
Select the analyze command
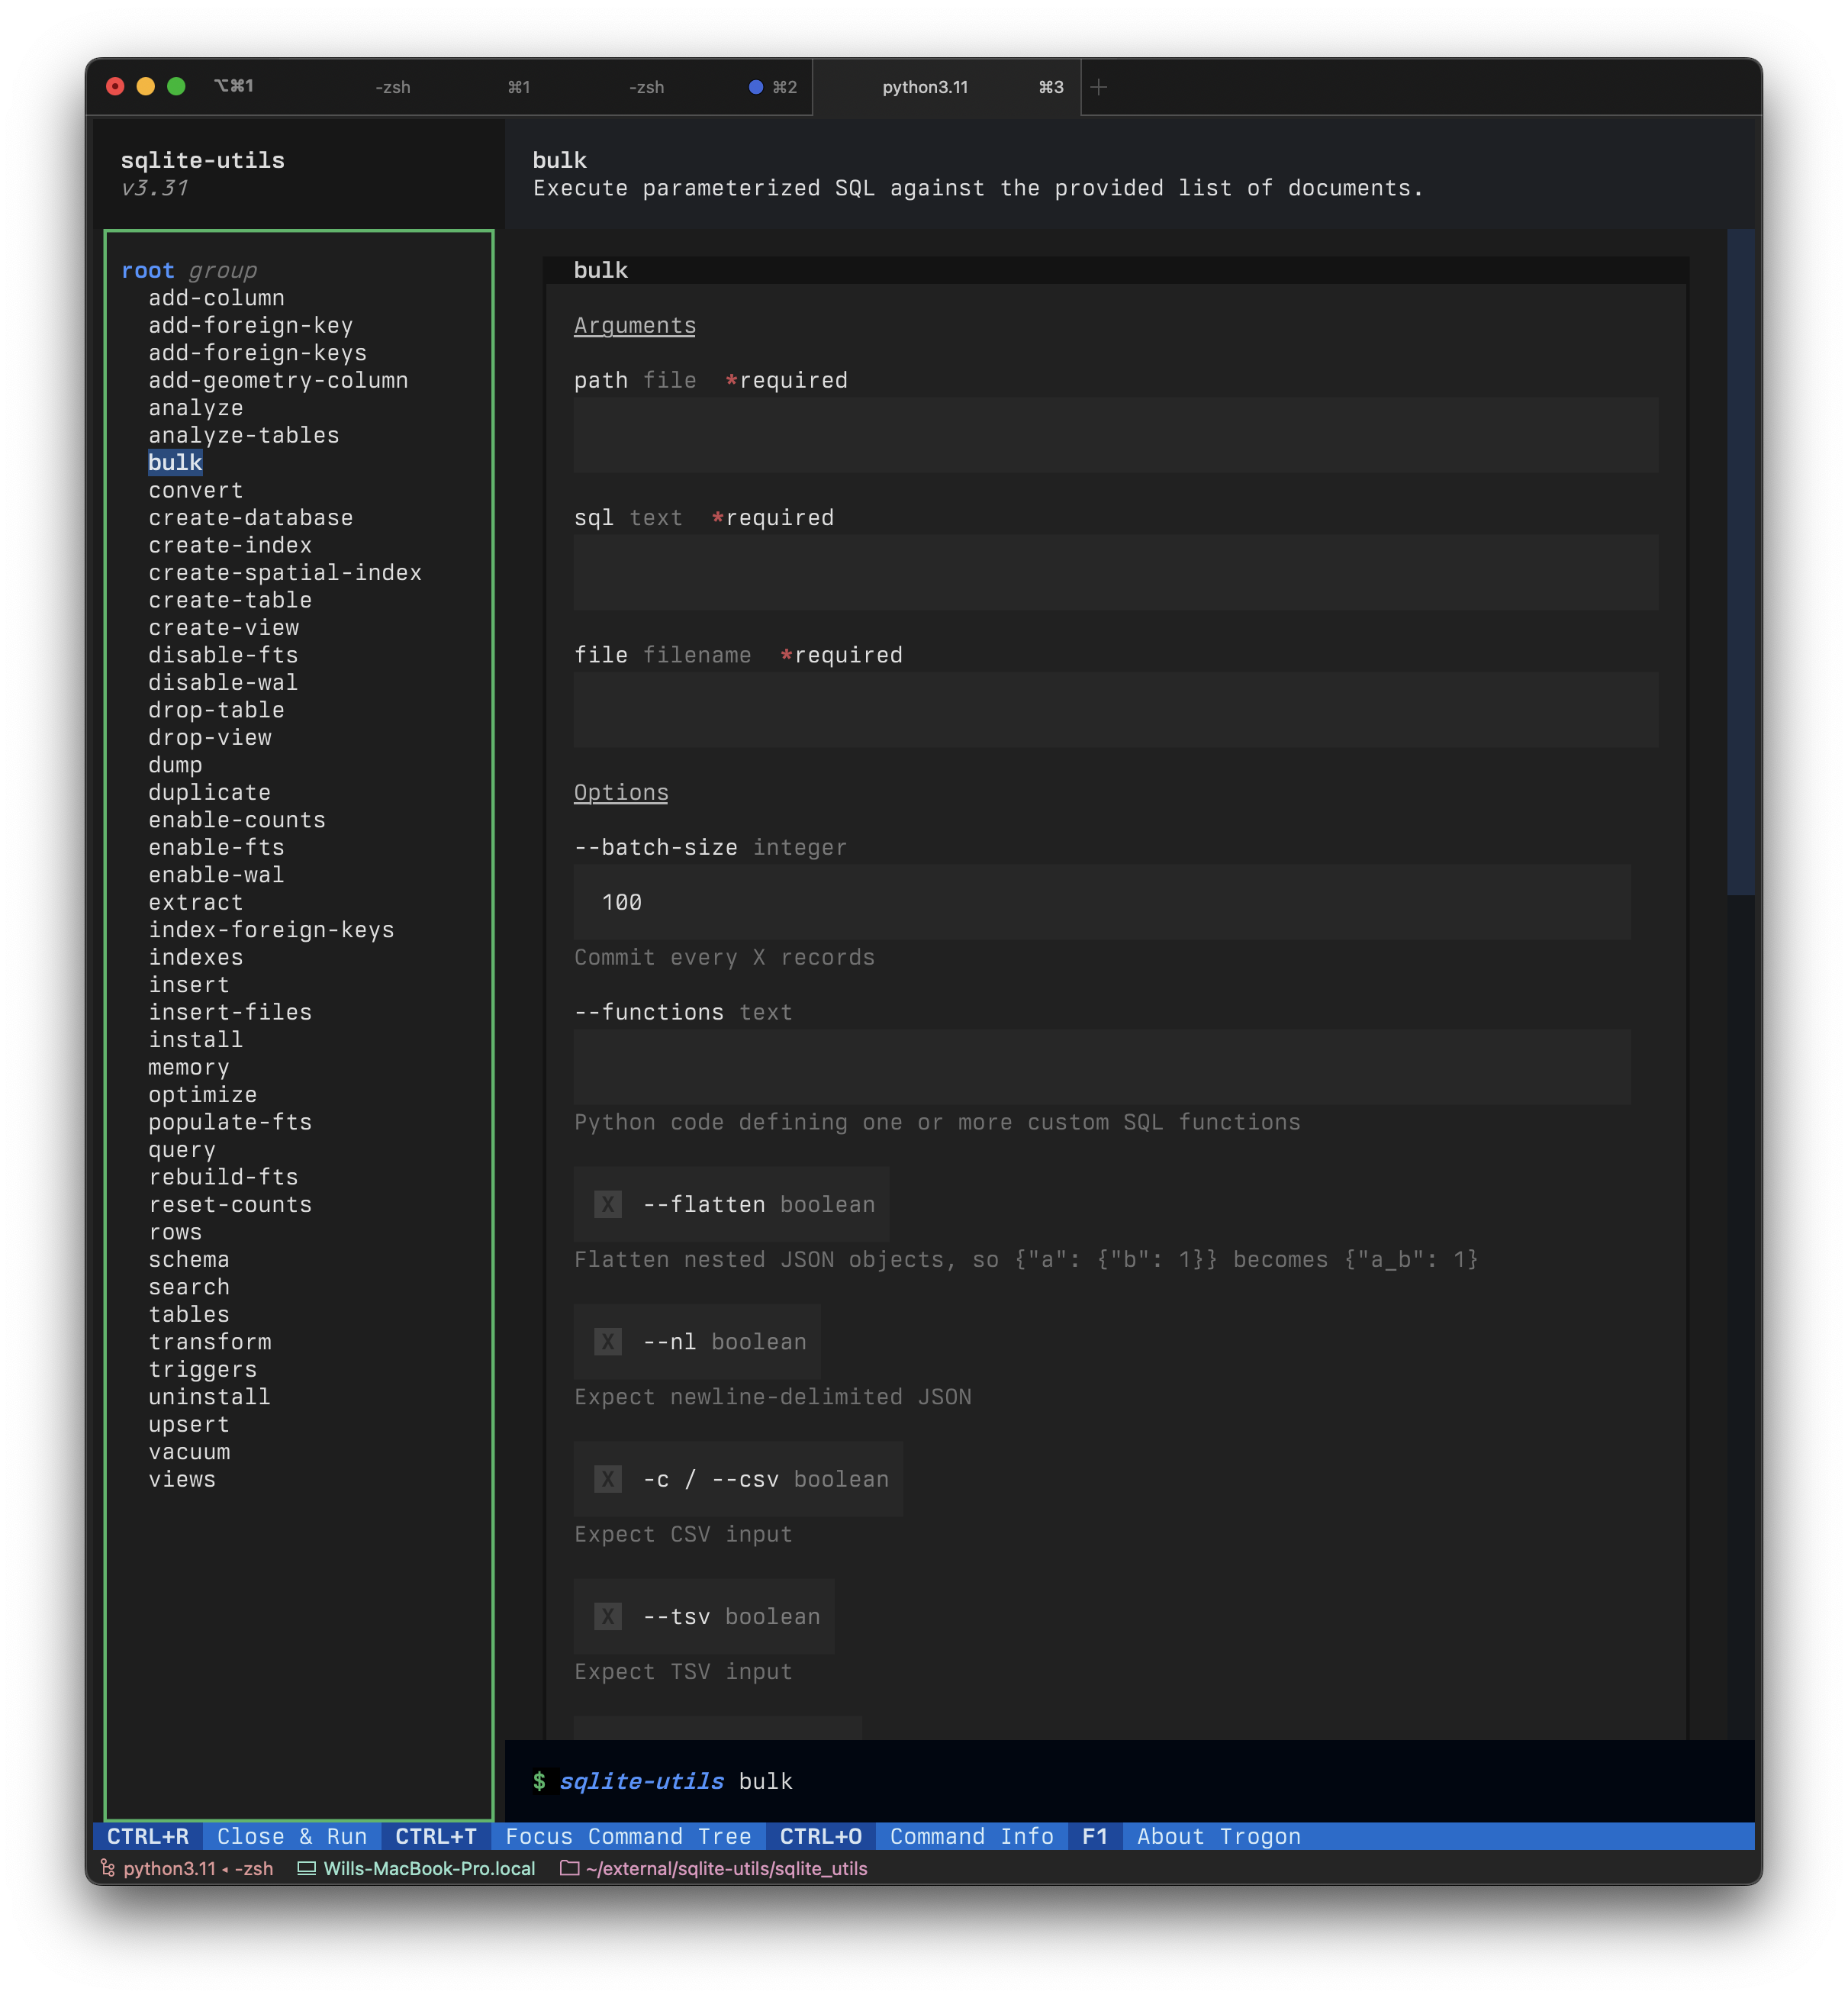pyautogui.click(x=195, y=408)
